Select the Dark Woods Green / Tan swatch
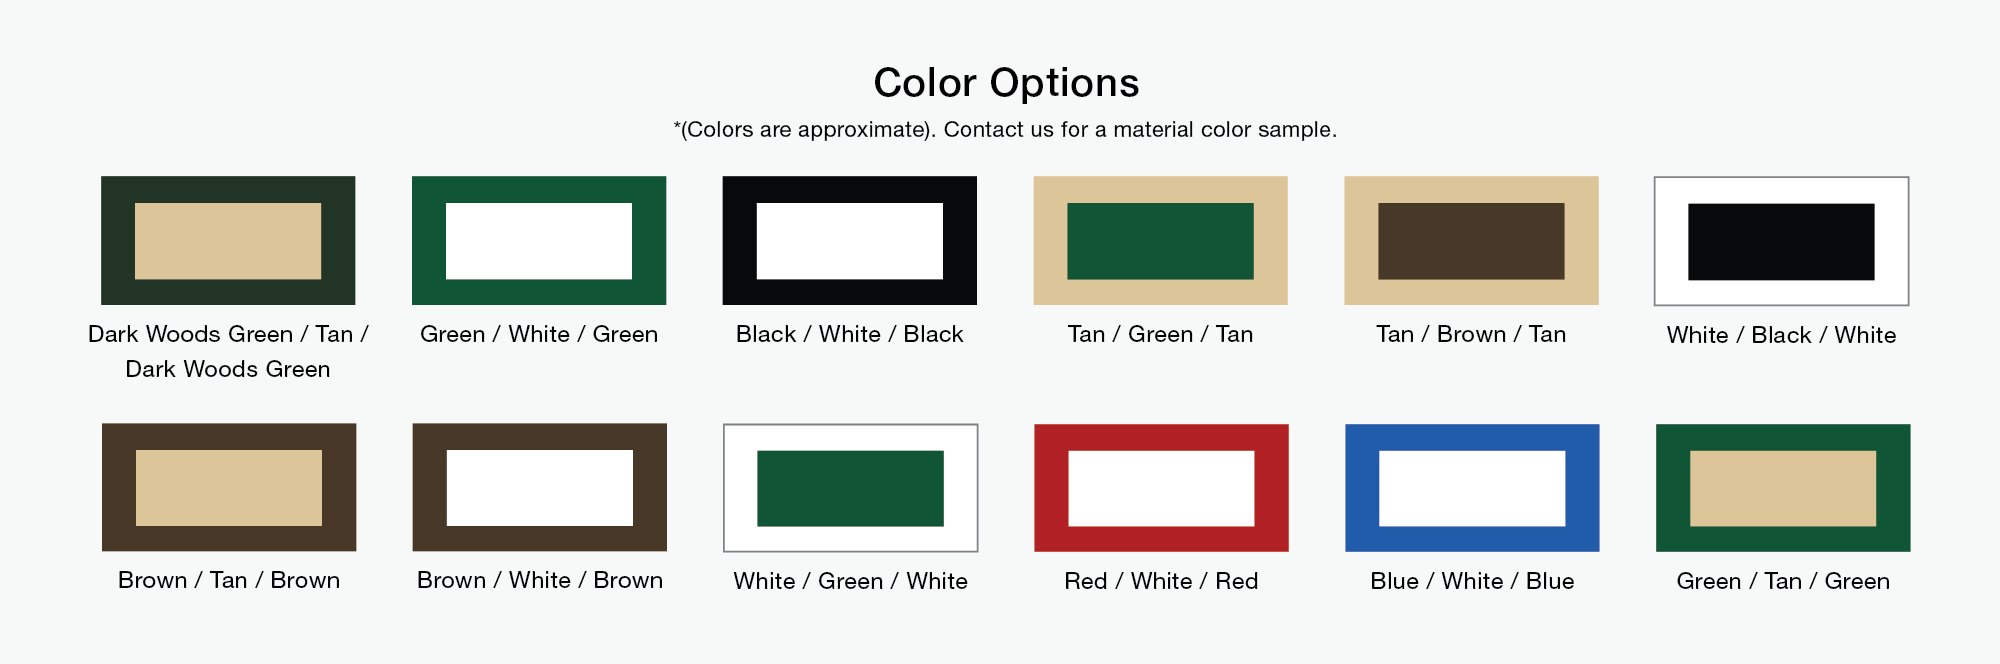 coord(228,241)
